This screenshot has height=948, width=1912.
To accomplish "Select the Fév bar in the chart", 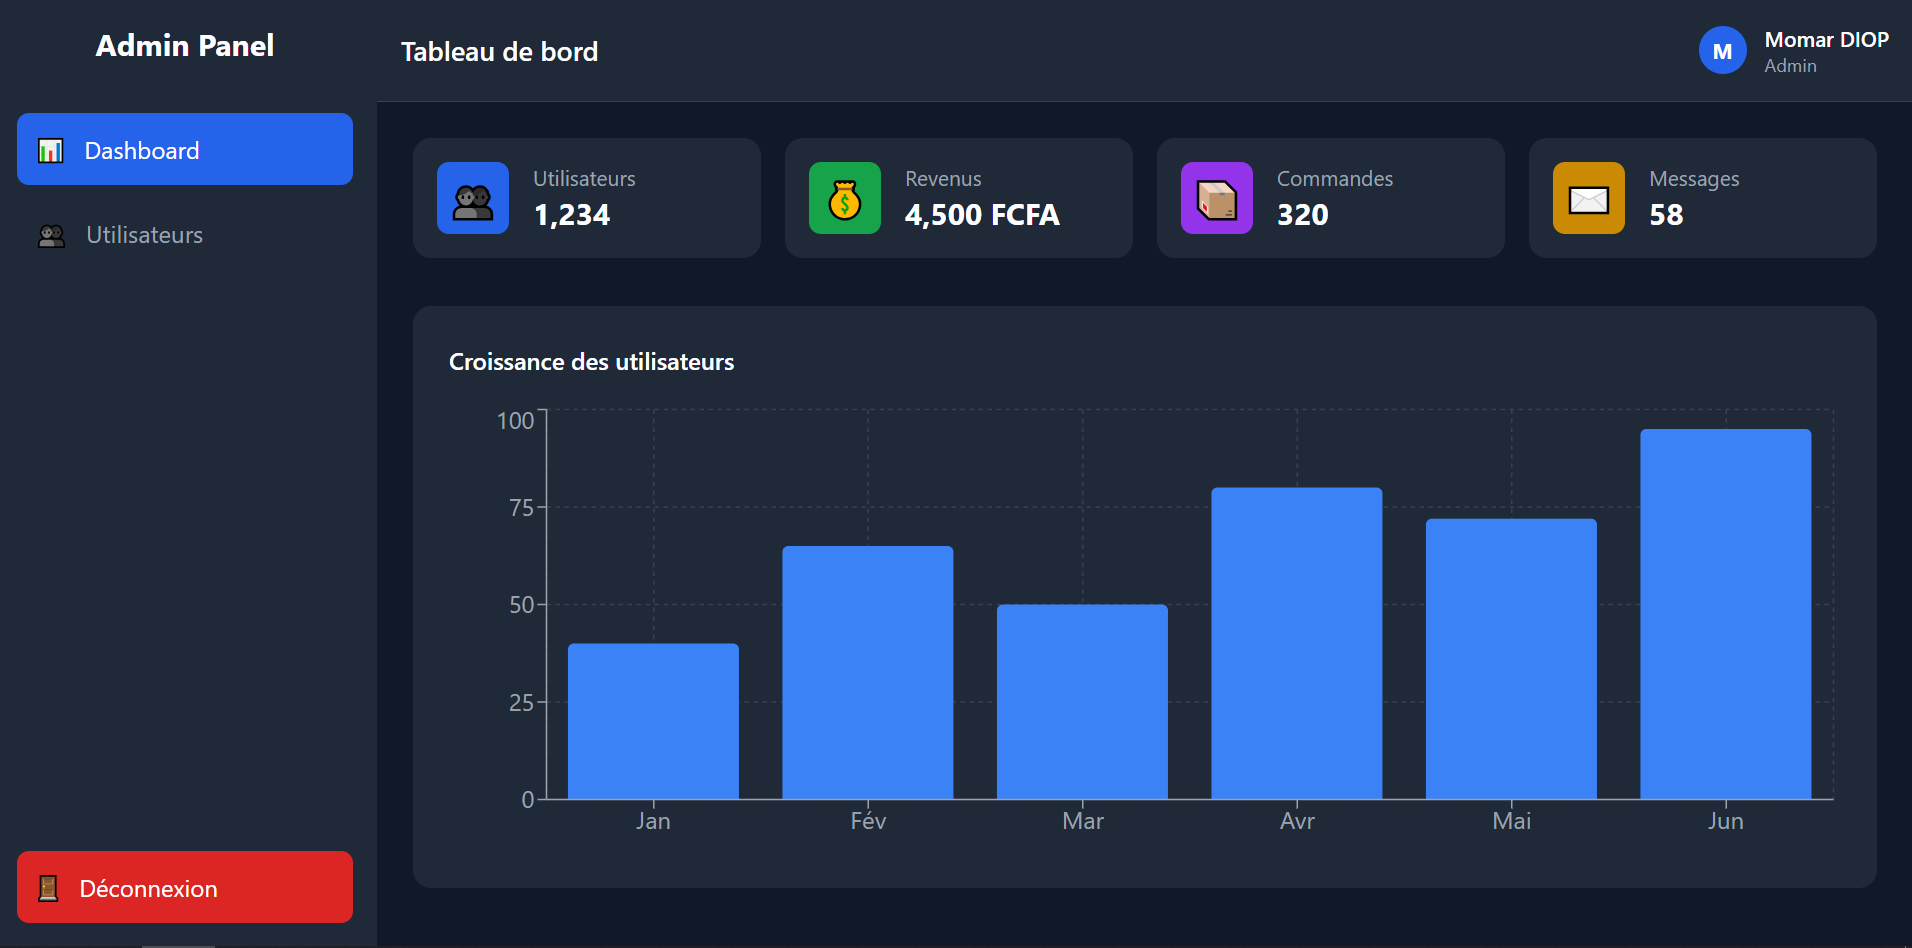I will coord(868,672).
